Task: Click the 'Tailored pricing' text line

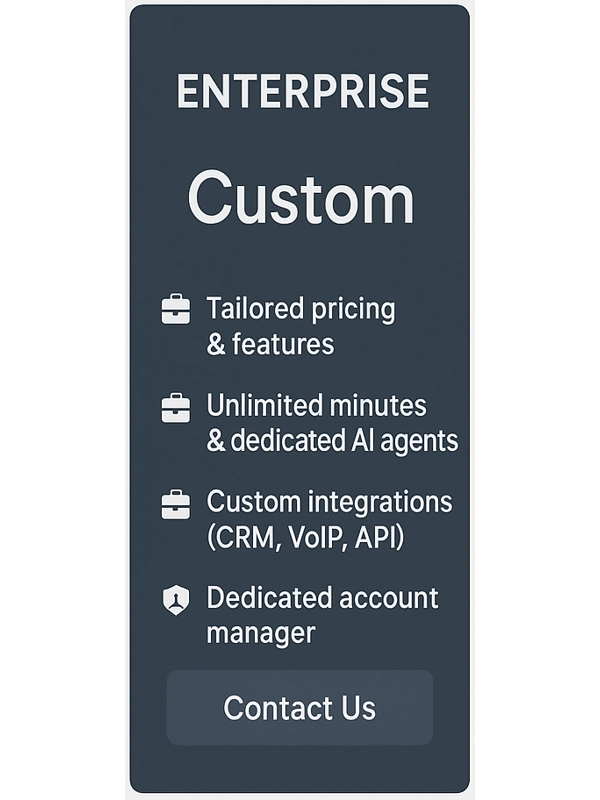Action: coord(301,309)
